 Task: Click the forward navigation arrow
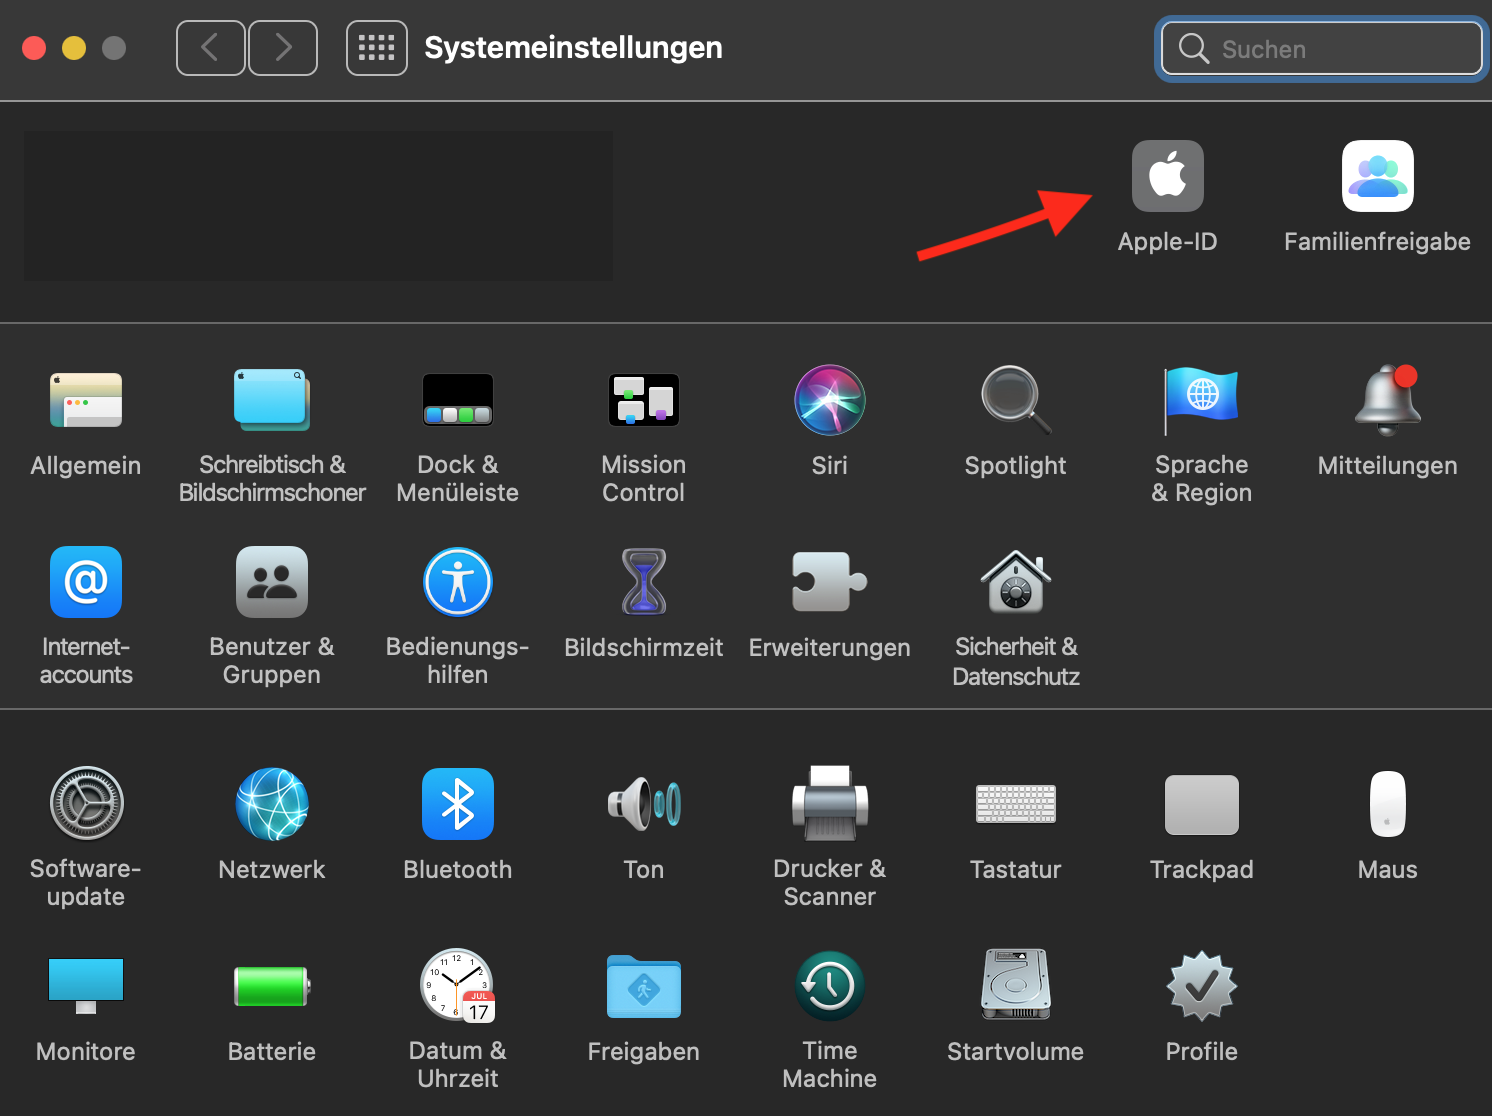tap(283, 48)
